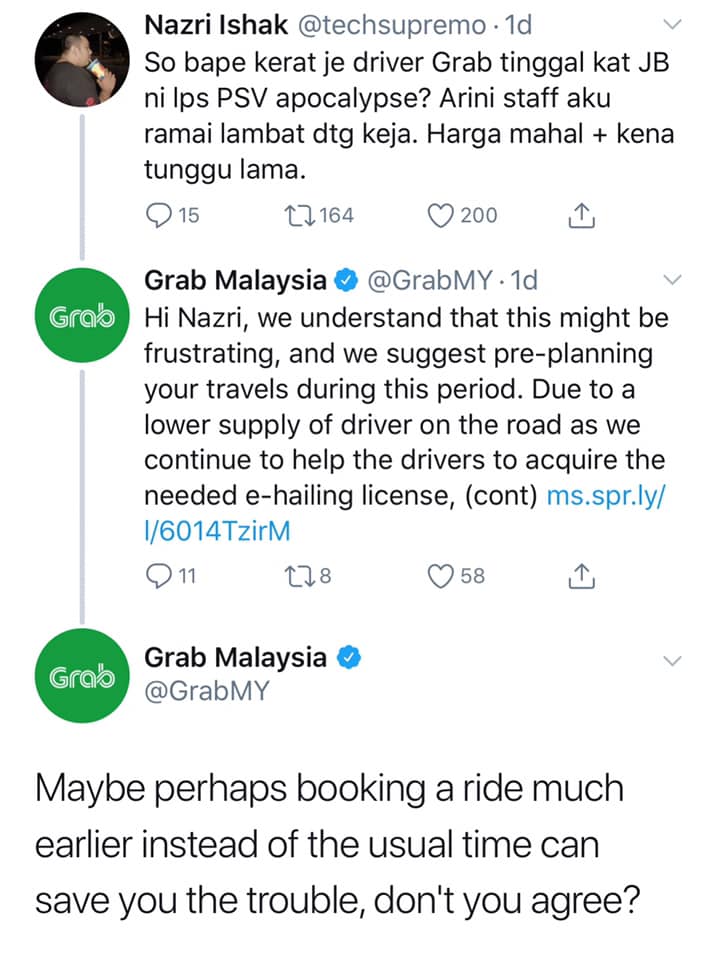Screen dimensions: 714x960
Task: Click @GrabMY handle below main tweet name
Action: pos(207,690)
